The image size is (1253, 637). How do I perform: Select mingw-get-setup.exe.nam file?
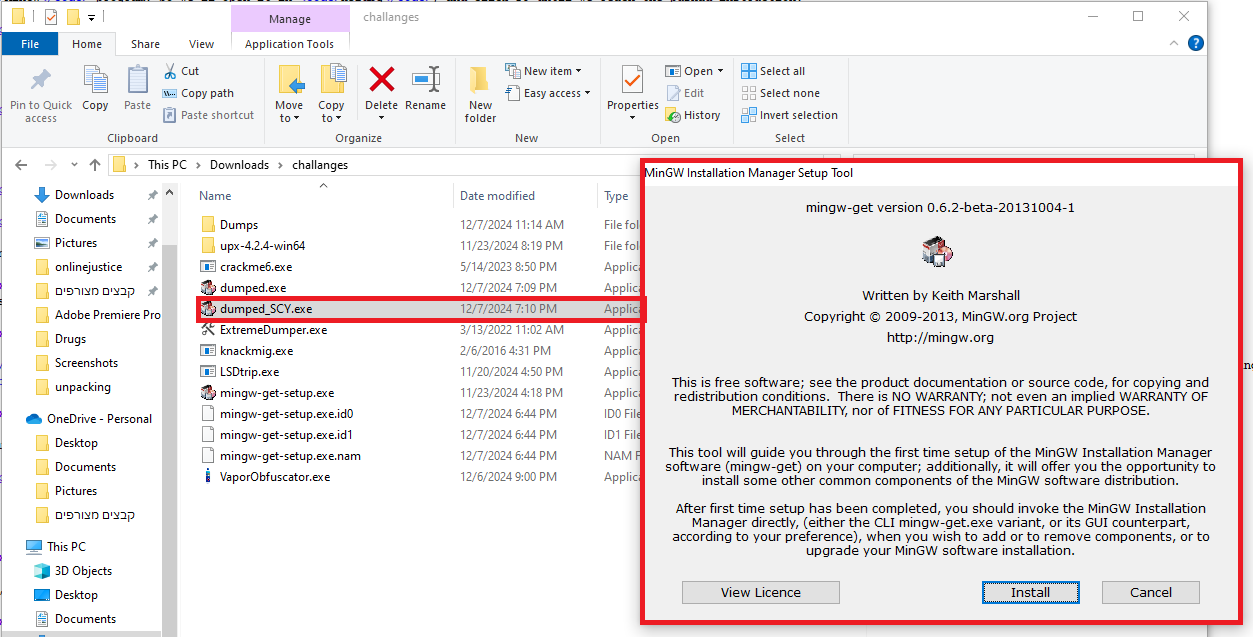click(290, 456)
